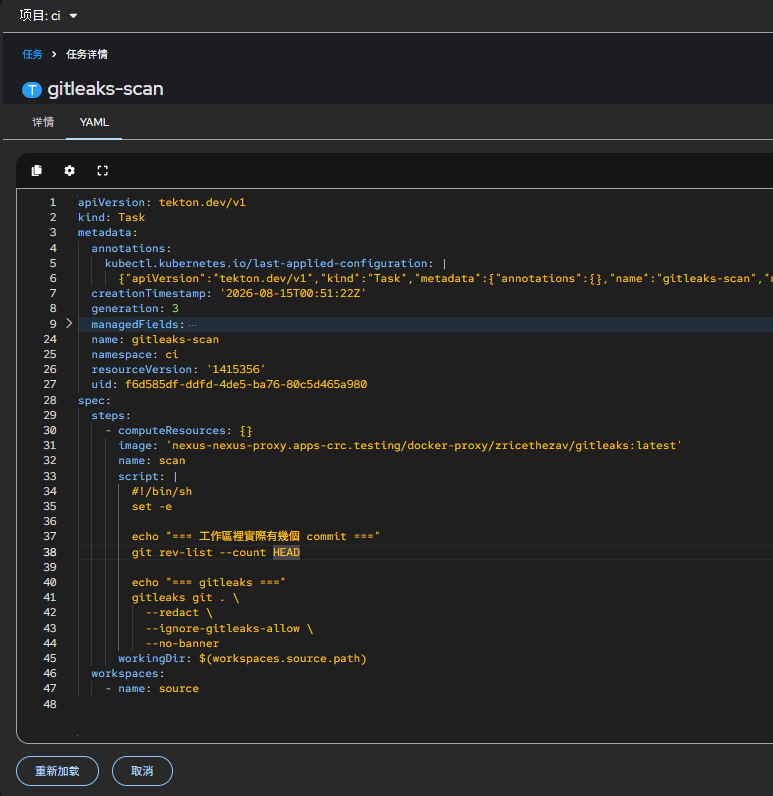Click the '- name: source' line
The height and width of the screenshot is (796, 773).
(152, 689)
